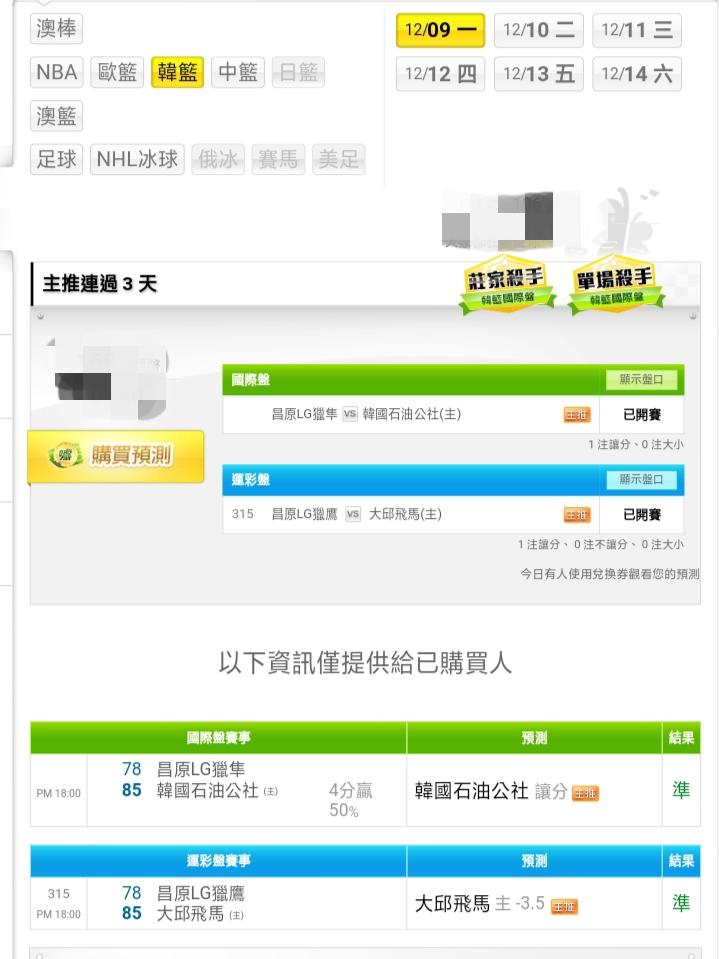This screenshot has width=719, height=959.
Task: Show the odds for 運彩盤 via 顯示盤口
Action: (641, 479)
